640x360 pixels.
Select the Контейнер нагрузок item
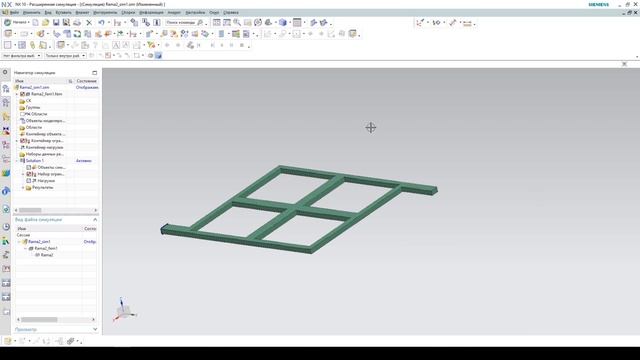pos(44,147)
